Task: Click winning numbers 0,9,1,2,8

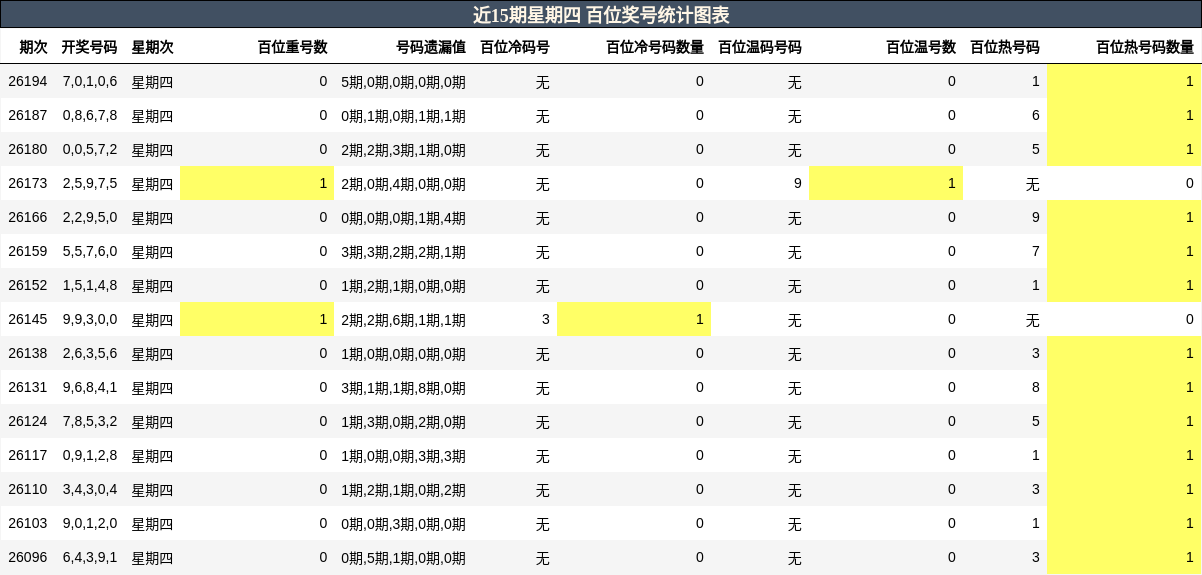Action: click(90, 455)
